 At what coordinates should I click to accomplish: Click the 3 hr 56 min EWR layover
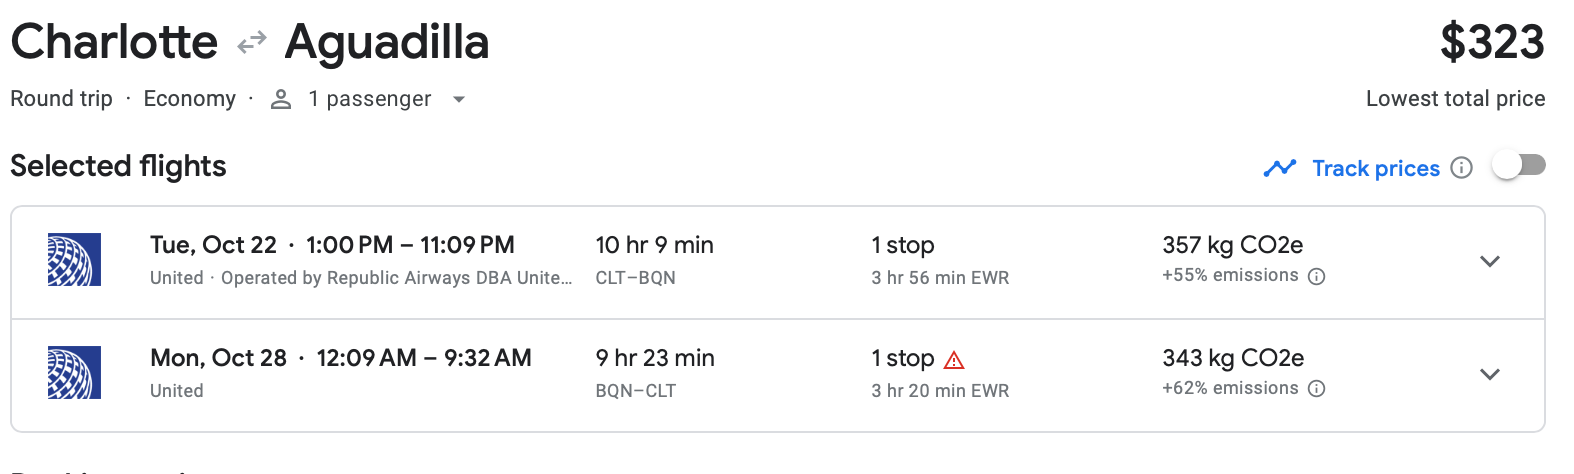939,278
